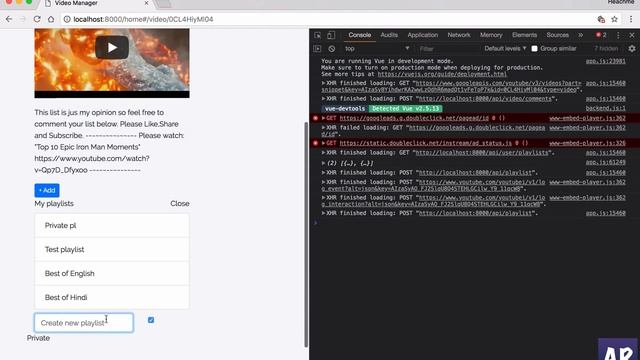Switch to the Audits tab
This screenshot has height=360, width=640.
point(389,35)
